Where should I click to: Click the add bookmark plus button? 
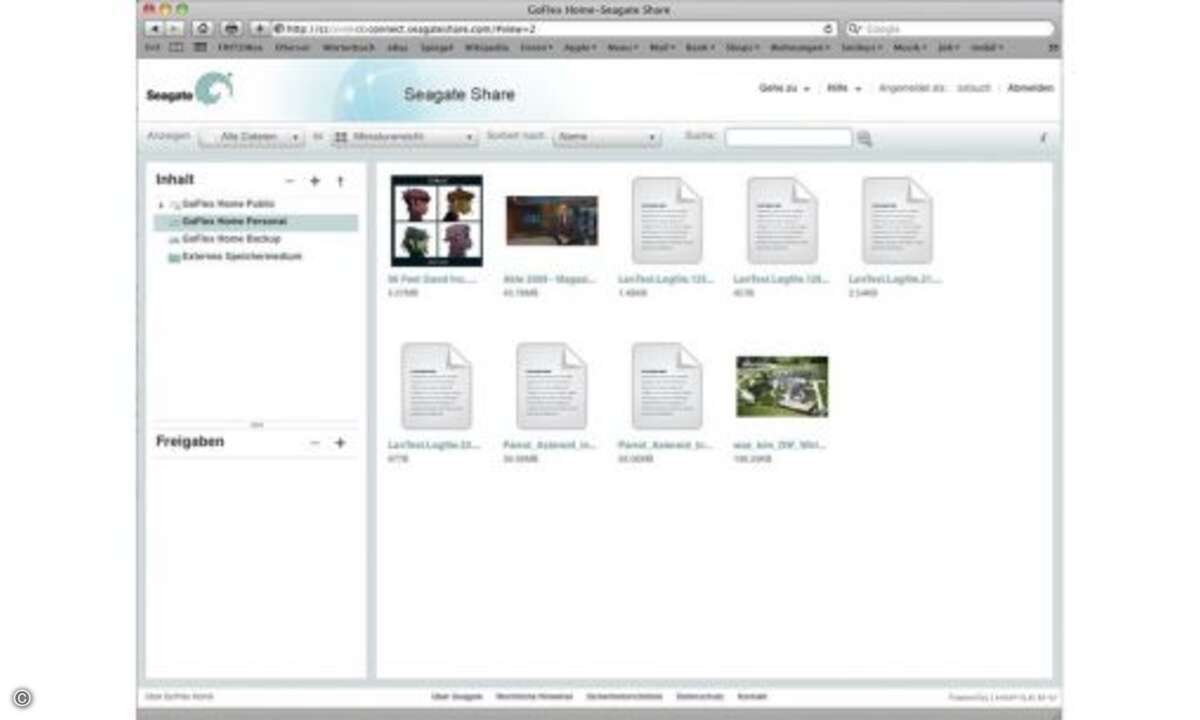click(260, 29)
